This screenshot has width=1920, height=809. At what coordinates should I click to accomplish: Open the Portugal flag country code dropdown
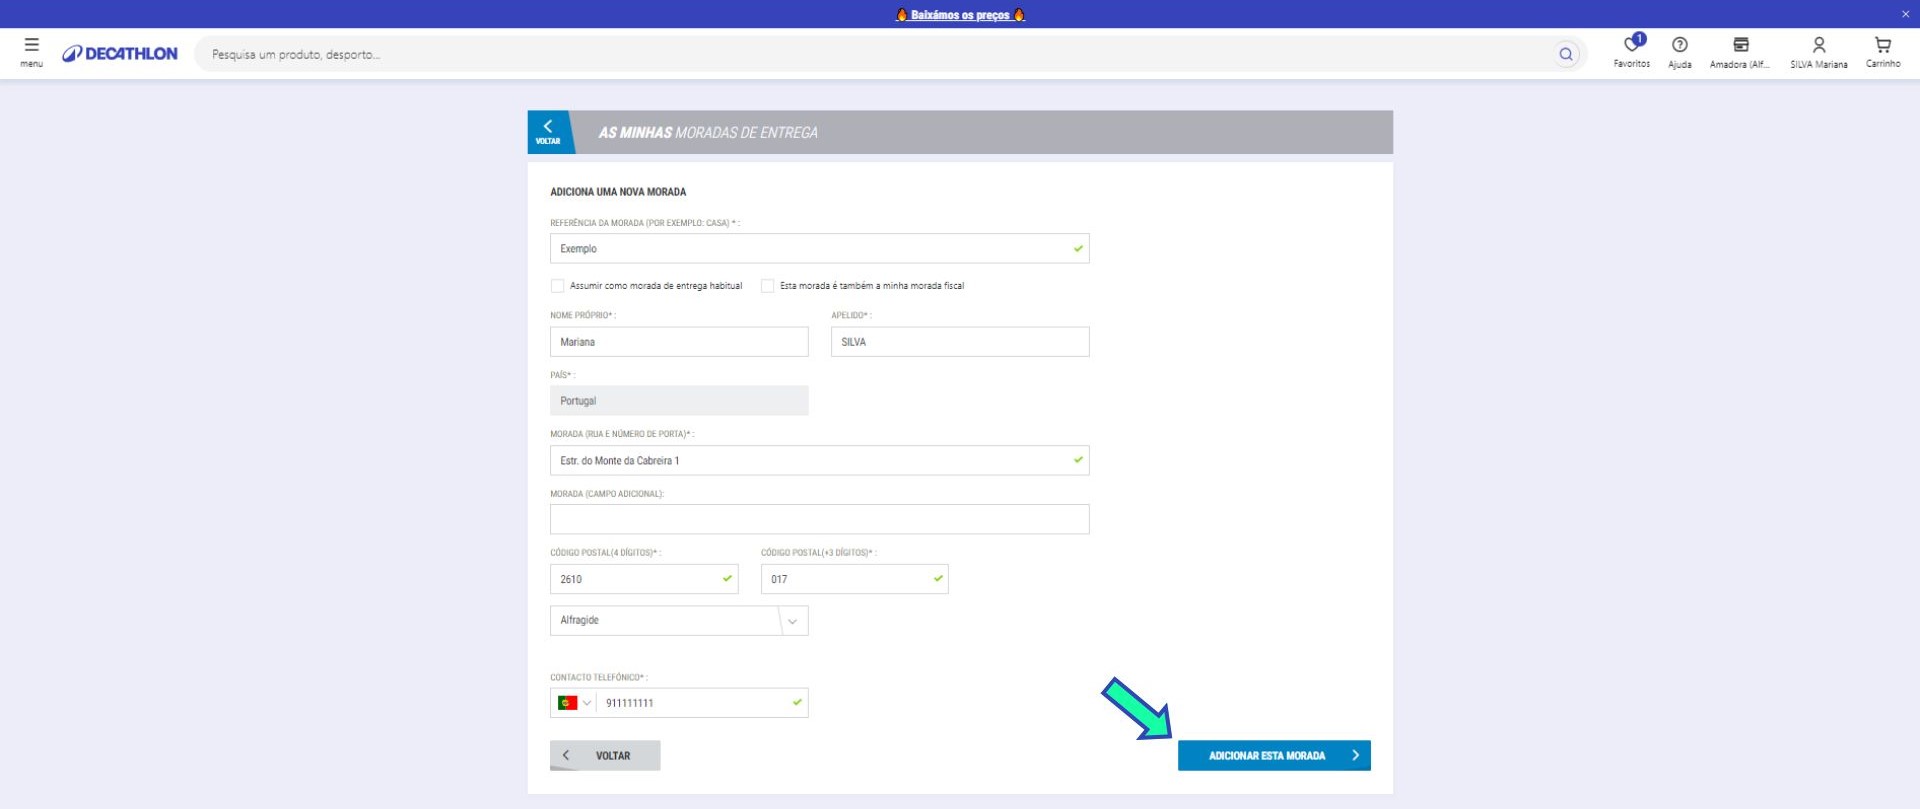(x=574, y=703)
